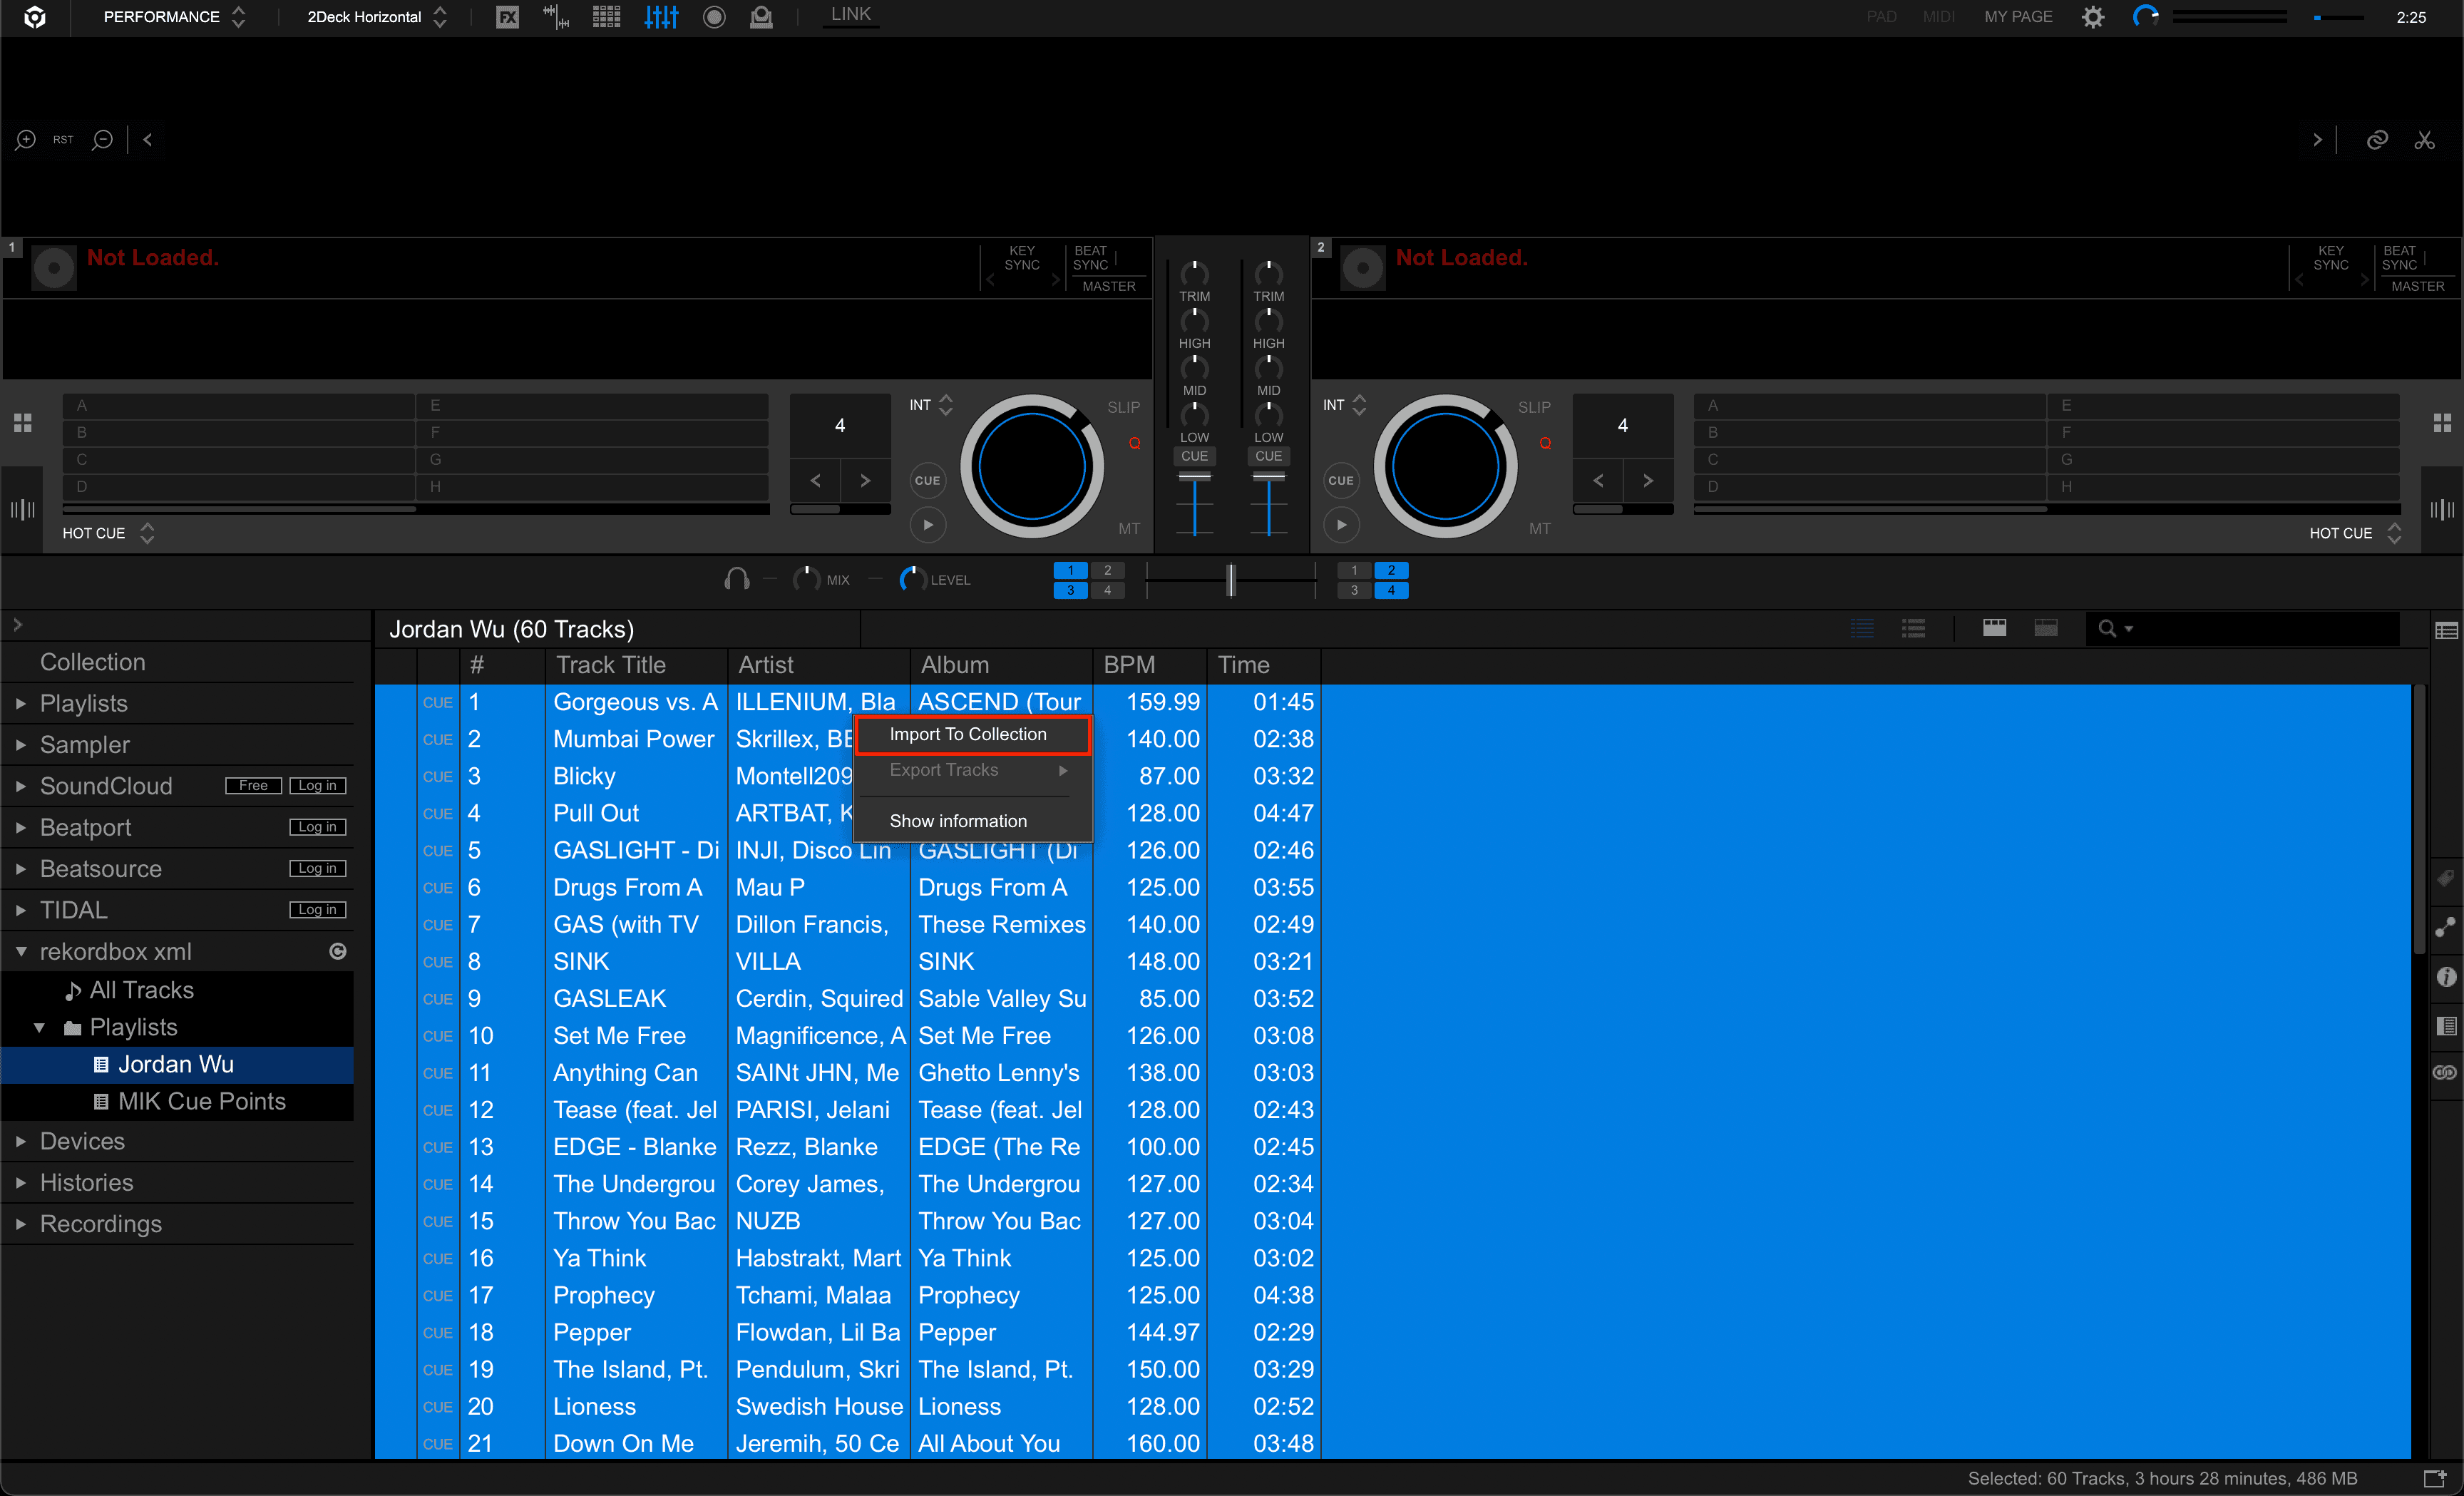Open deck 2 pad grid icon
Image resolution: width=2464 pixels, height=1496 pixels.
(2442, 422)
